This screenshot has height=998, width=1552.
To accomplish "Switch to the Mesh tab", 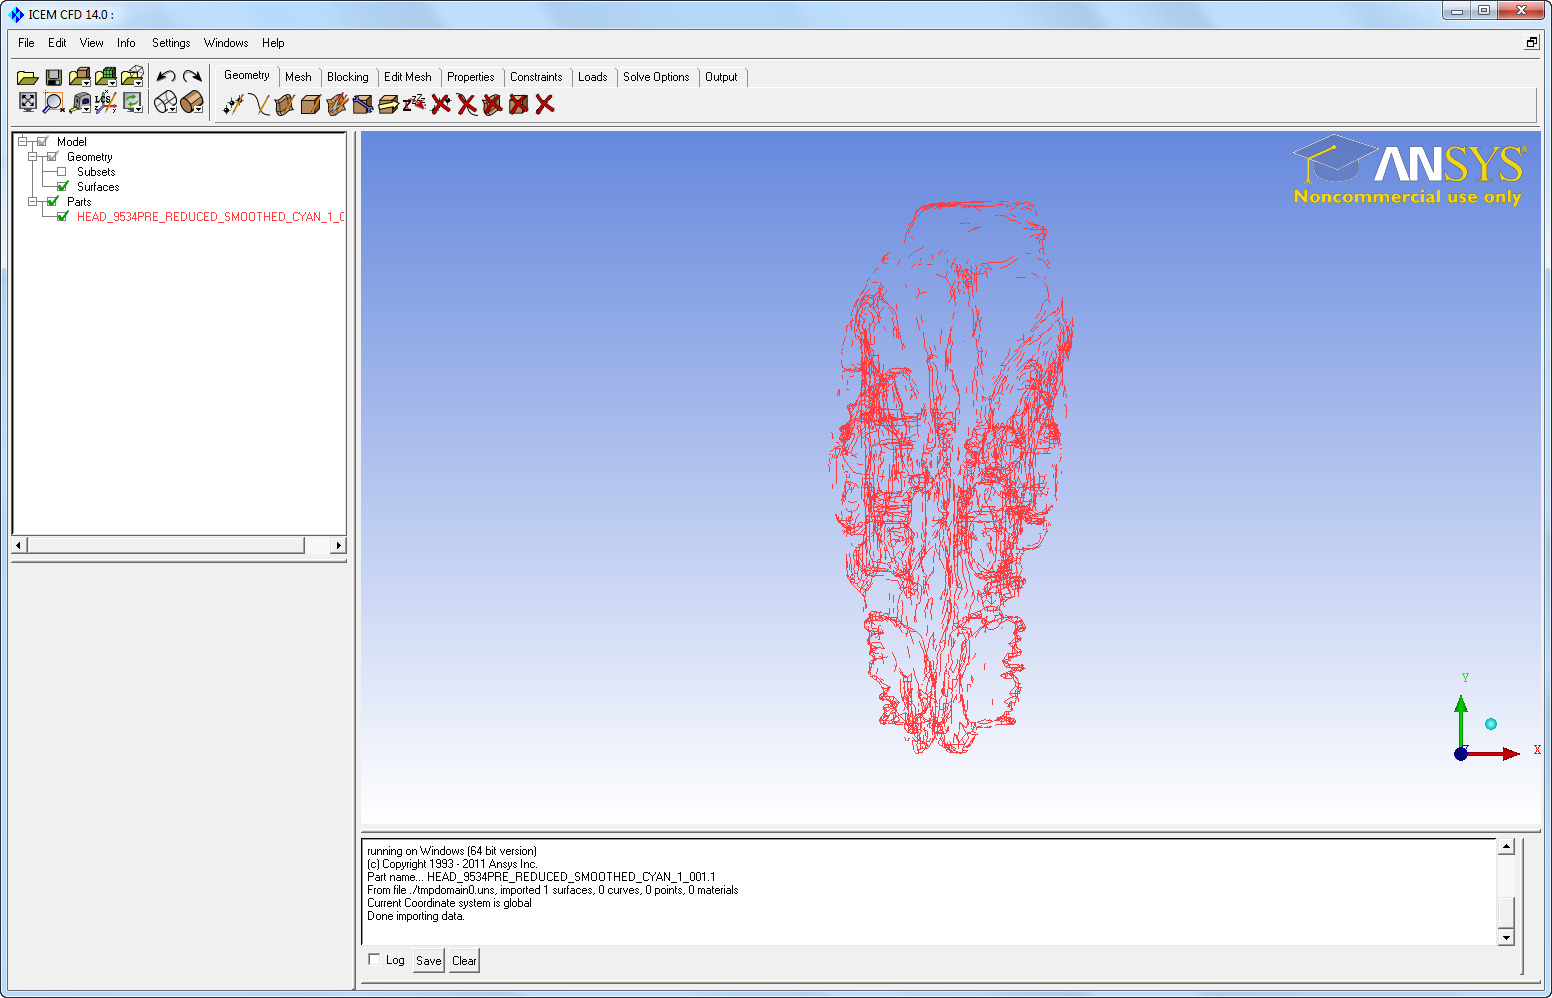I will pos(298,77).
